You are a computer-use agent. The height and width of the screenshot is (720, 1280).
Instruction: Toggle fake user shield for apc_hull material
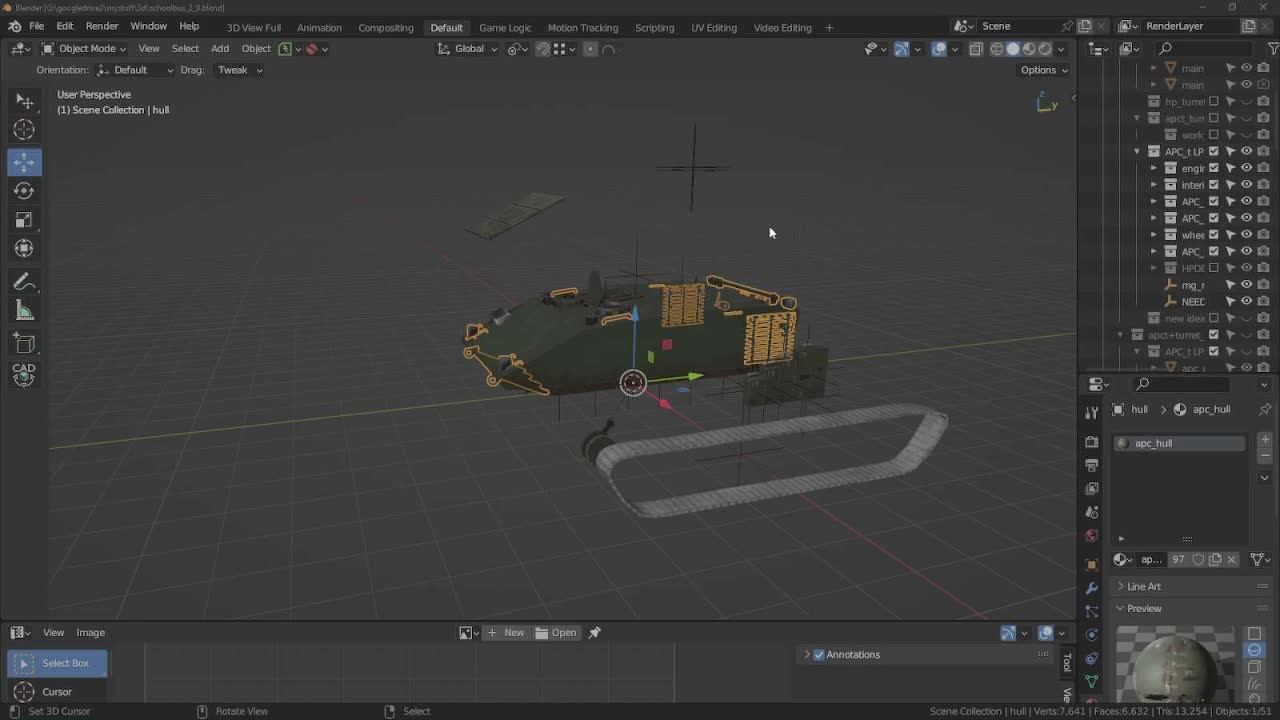pos(1198,560)
